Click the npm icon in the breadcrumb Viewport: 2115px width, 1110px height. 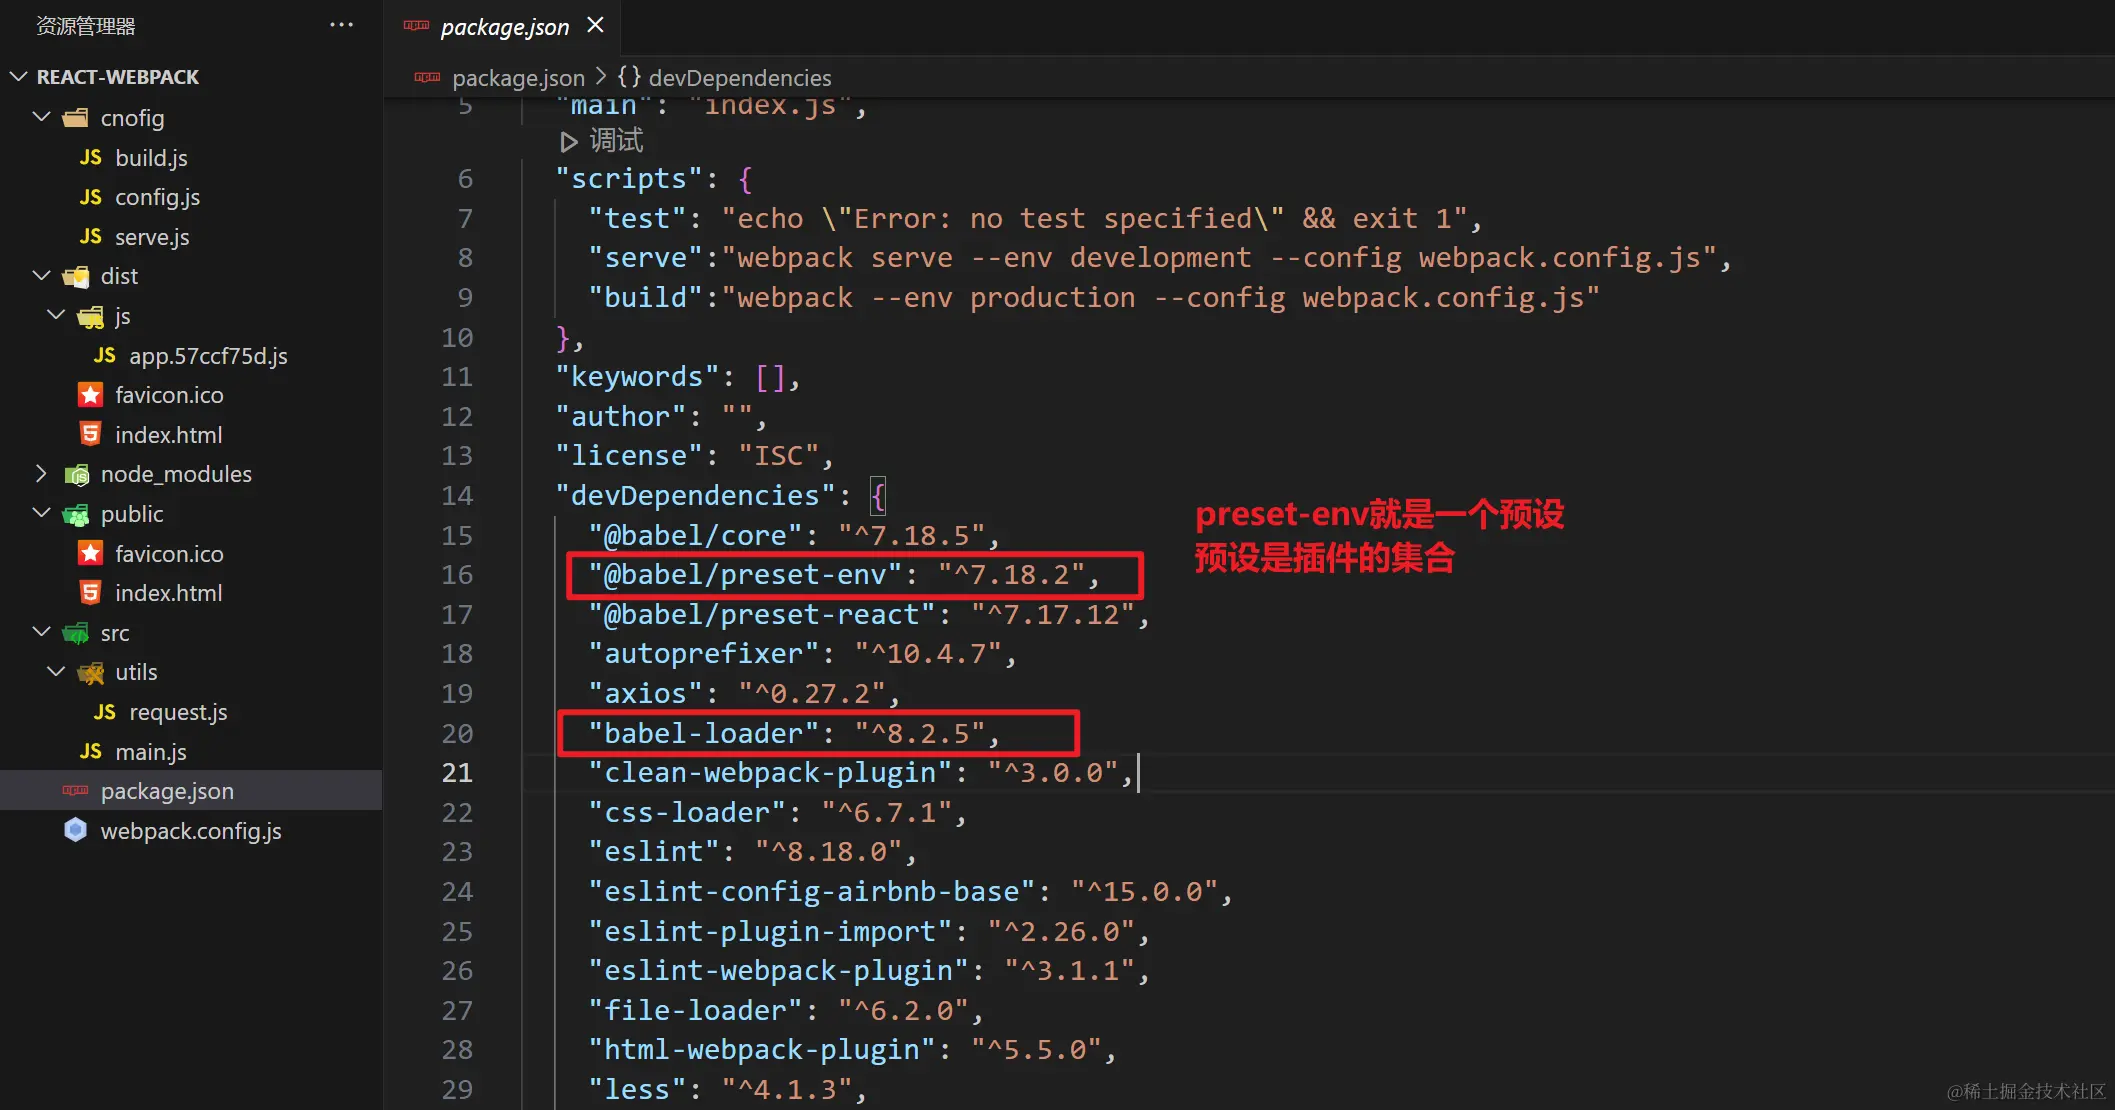pos(427,78)
